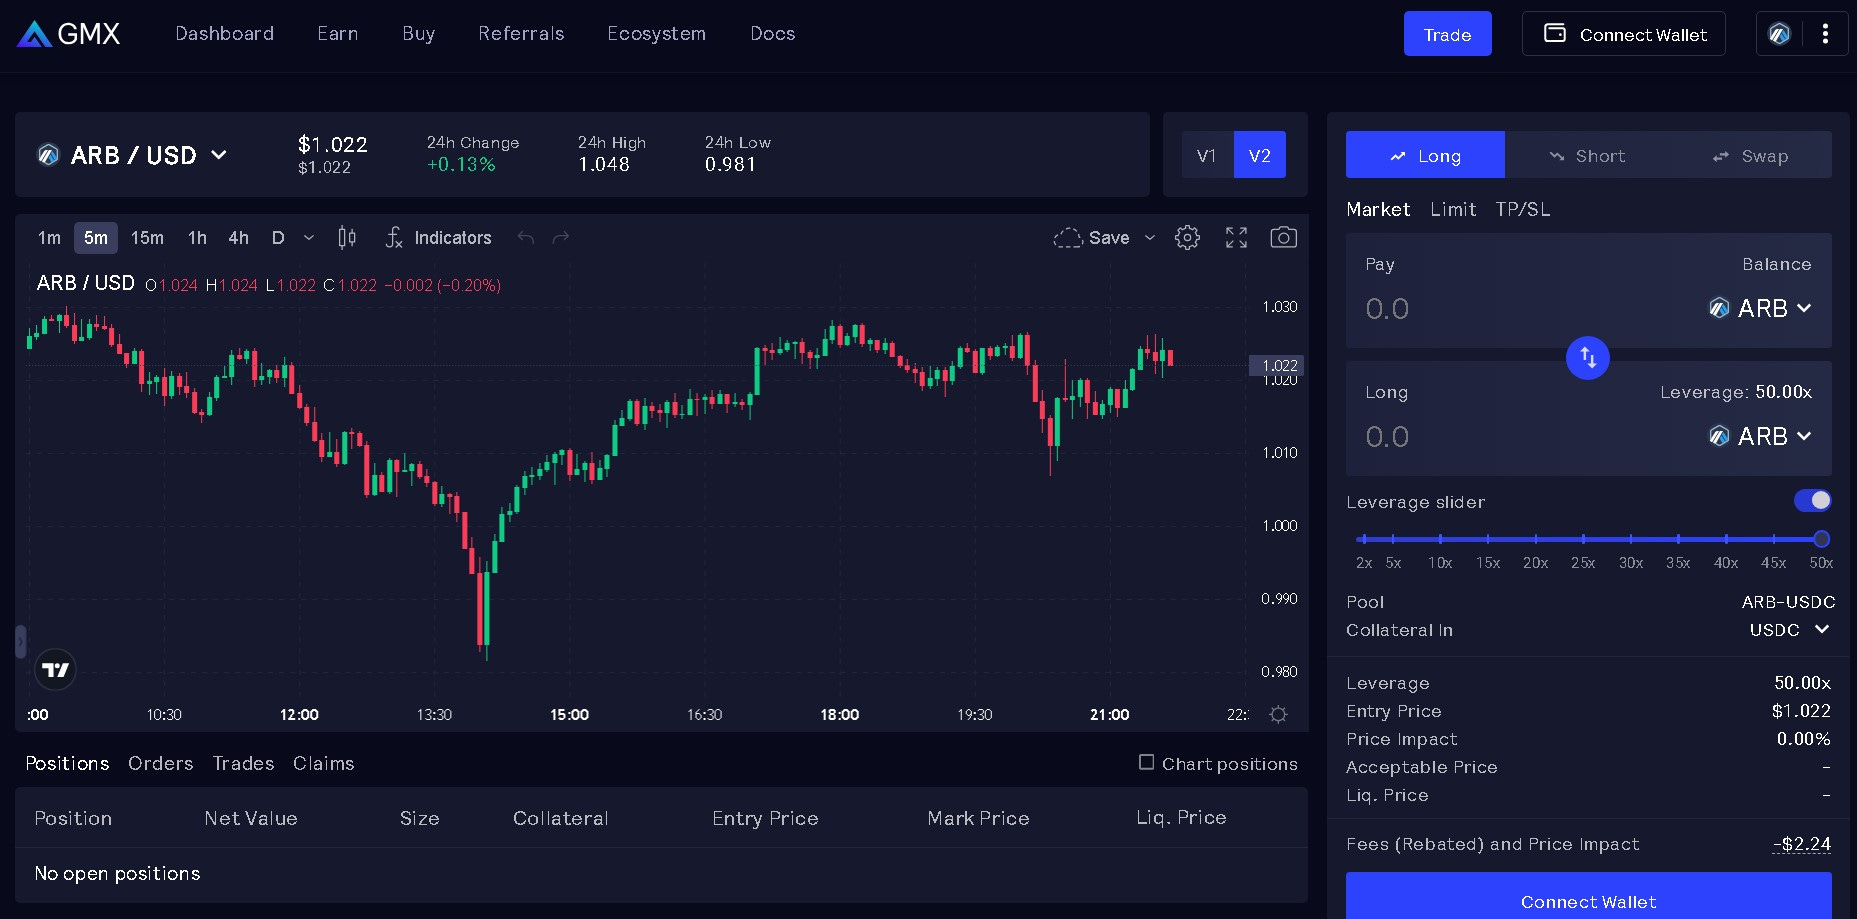Go to Buy page
This screenshot has width=1857, height=919.
418,34
